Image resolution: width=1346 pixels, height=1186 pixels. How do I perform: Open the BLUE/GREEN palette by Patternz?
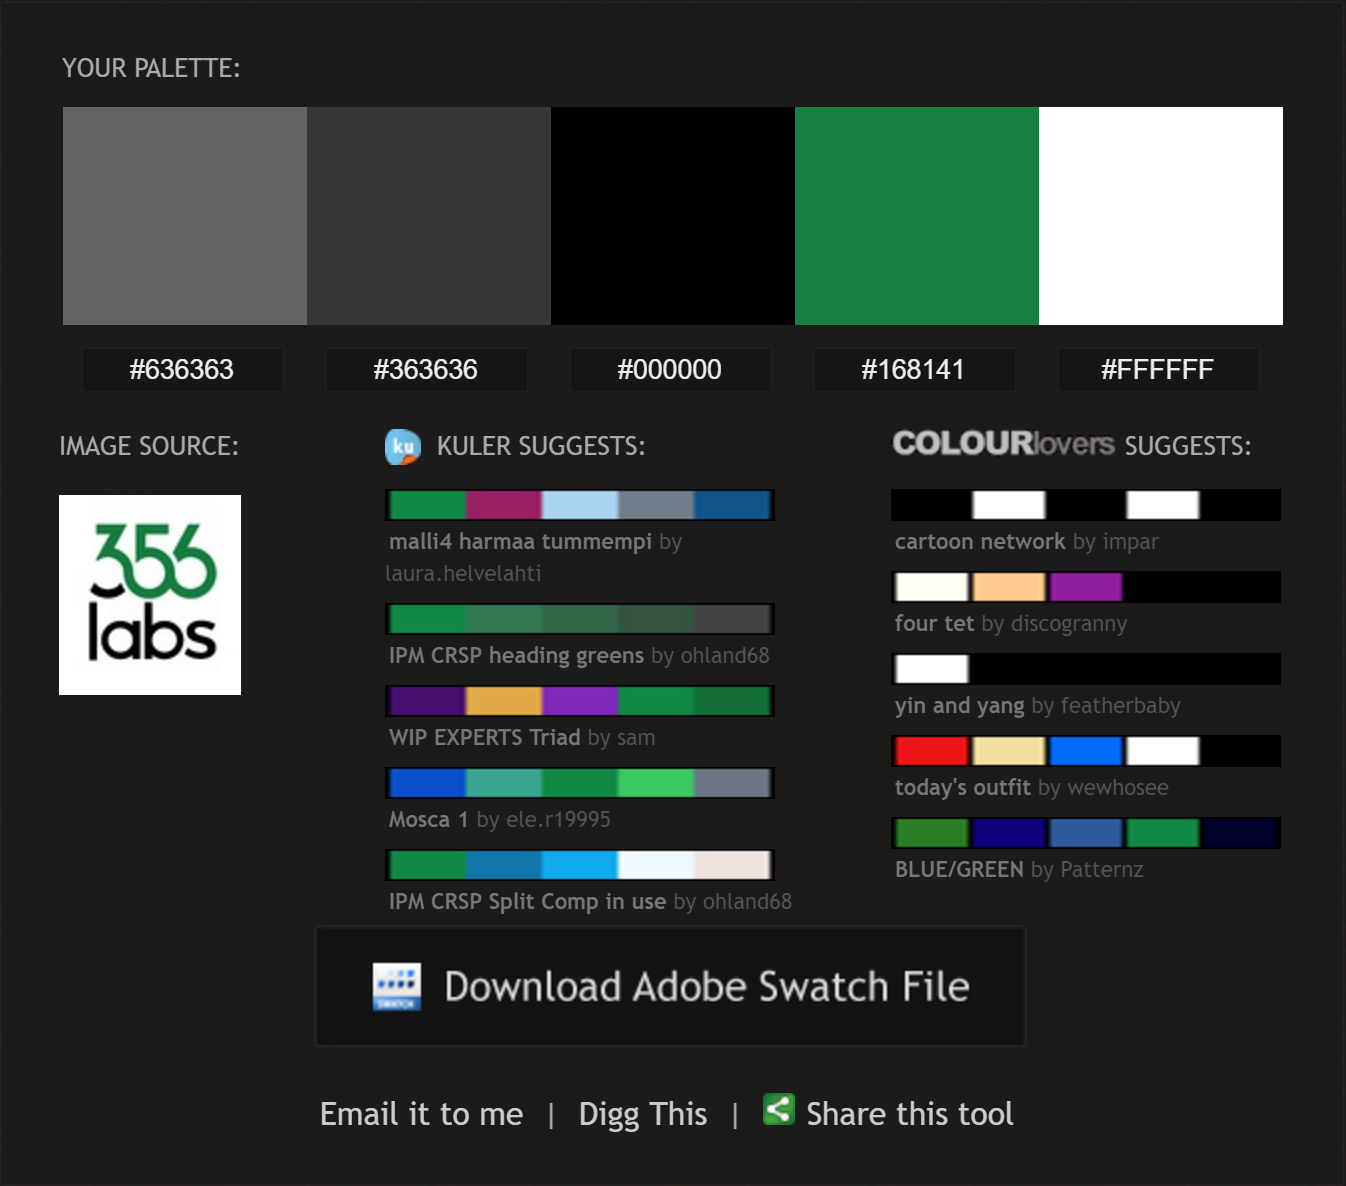tap(958, 870)
